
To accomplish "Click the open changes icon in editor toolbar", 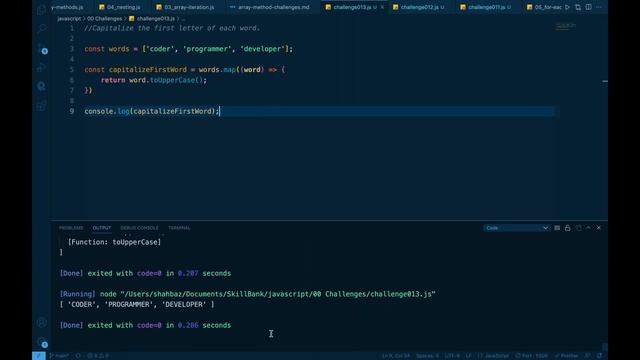I will 578,7.
